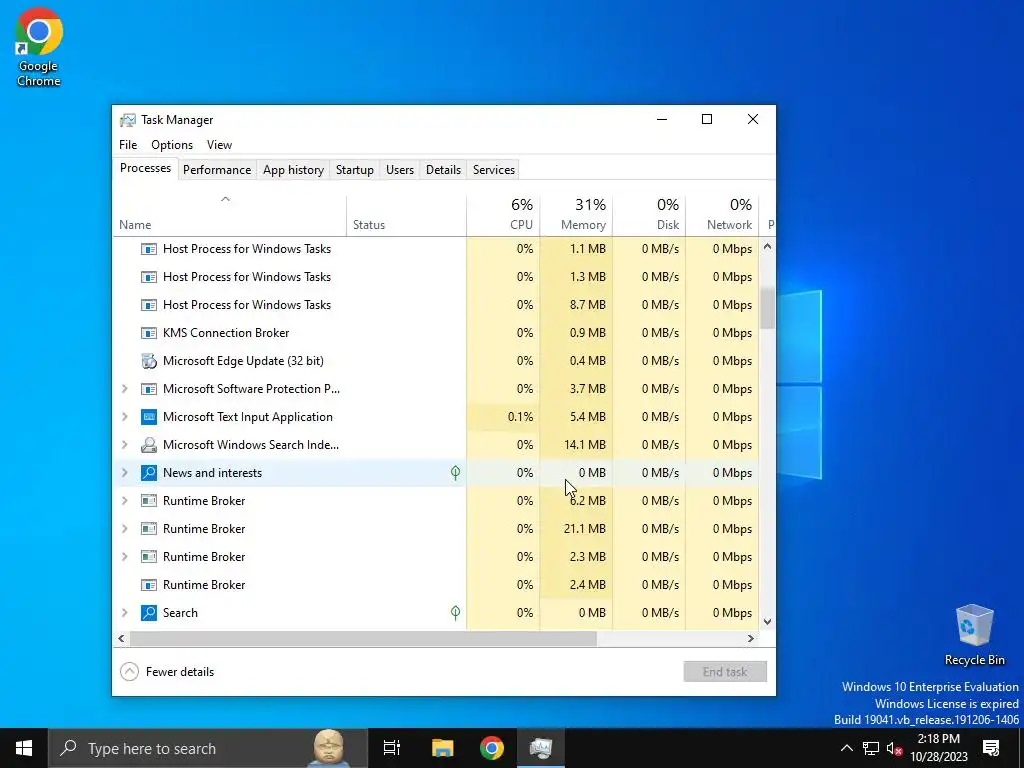Click the scroll up arrow of the process list
Screen dimensions: 1024x768
point(767,247)
